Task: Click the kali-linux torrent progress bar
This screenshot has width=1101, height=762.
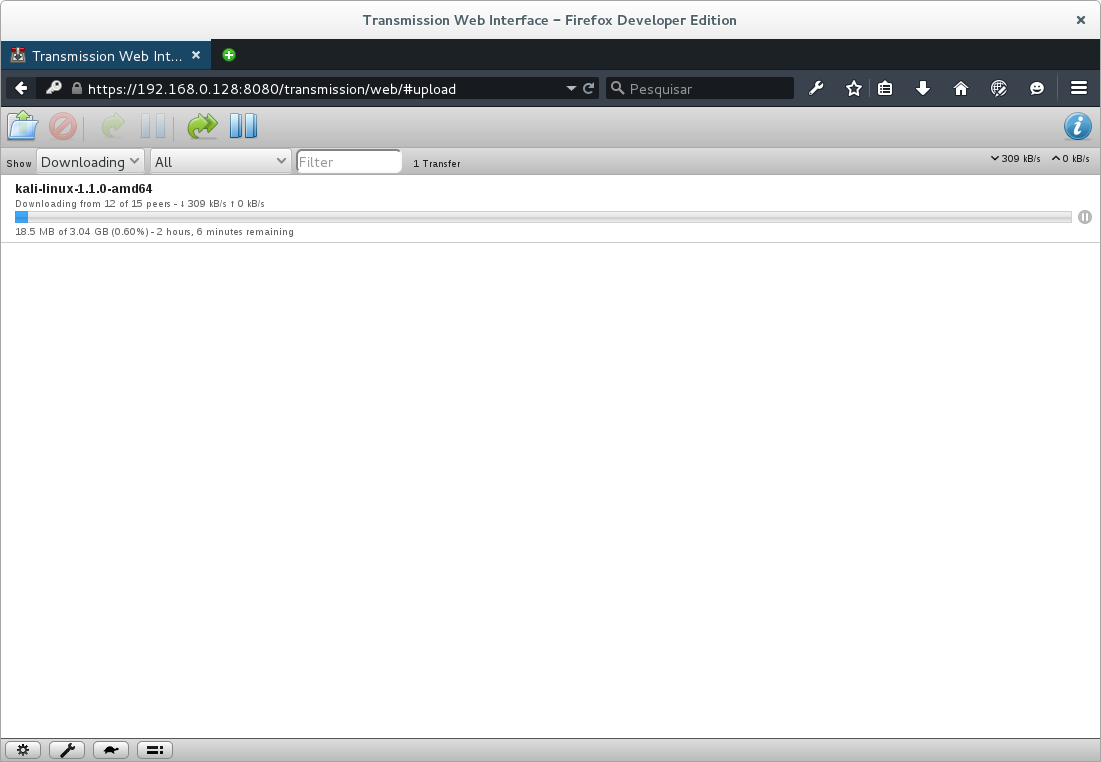Action: [x=543, y=217]
